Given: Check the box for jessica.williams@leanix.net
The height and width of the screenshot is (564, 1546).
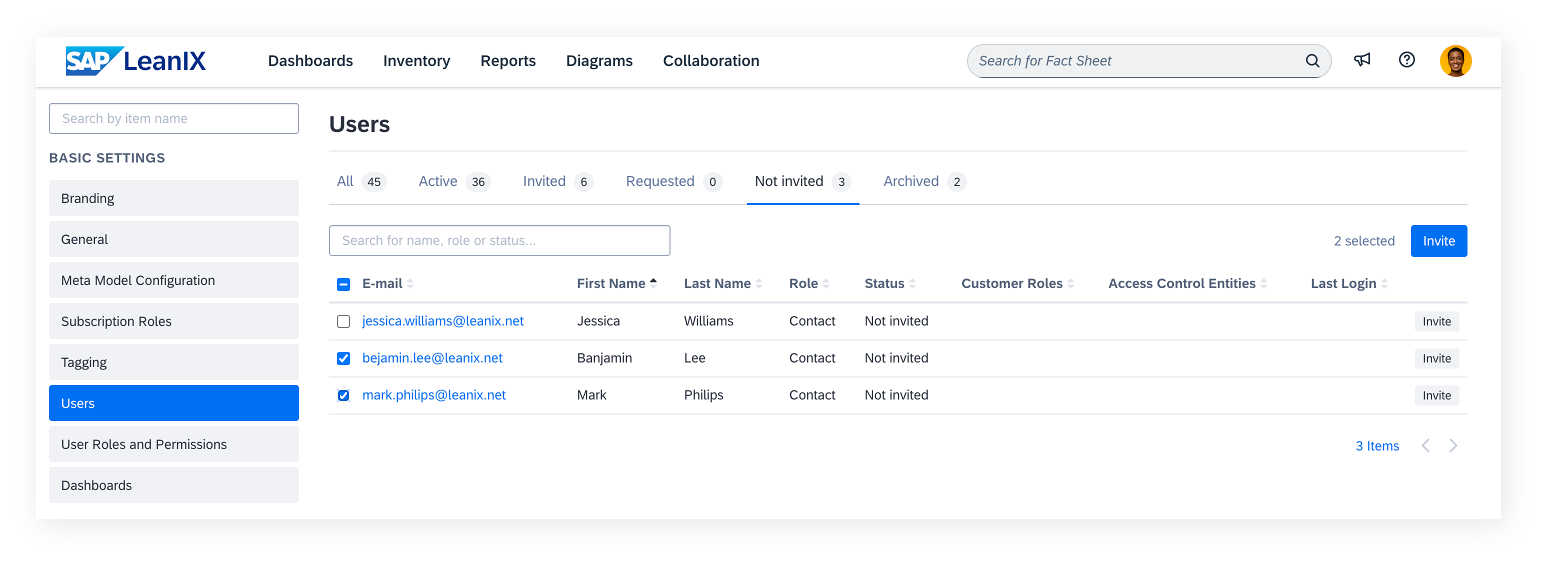Looking at the screenshot, I should click(x=343, y=322).
